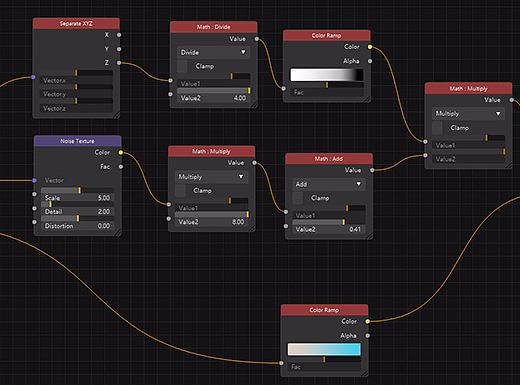Viewport: 520px width, 385px height.
Task: Select header of Math: Multiply node with Value2 8.00
Action: 212,151
